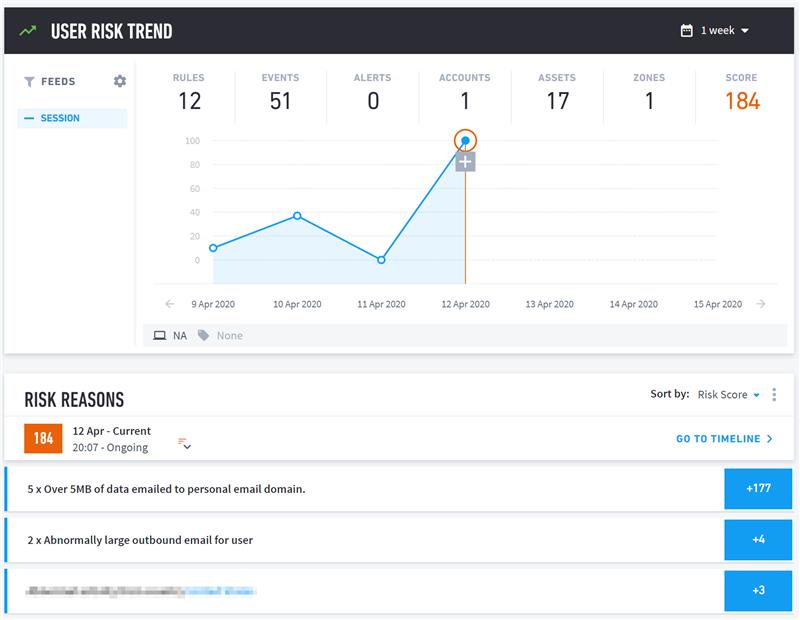The height and width of the screenshot is (620, 800).
Task: Select the Alerts metric tab
Action: point(373,92)
